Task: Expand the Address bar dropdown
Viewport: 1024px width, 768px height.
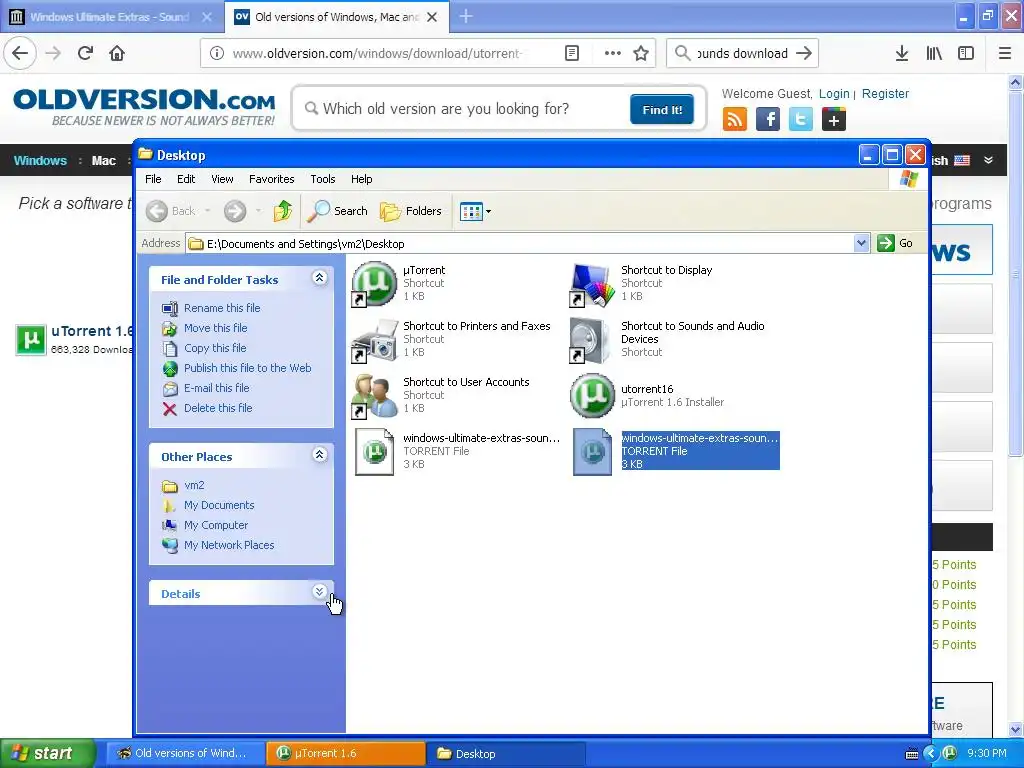Action: (x=861, y=244)
